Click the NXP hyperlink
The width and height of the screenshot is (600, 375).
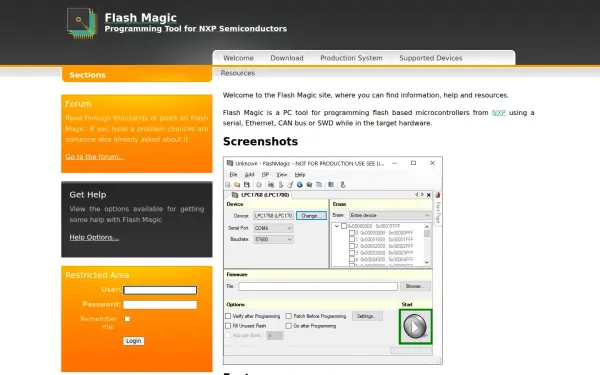point(499,112)
